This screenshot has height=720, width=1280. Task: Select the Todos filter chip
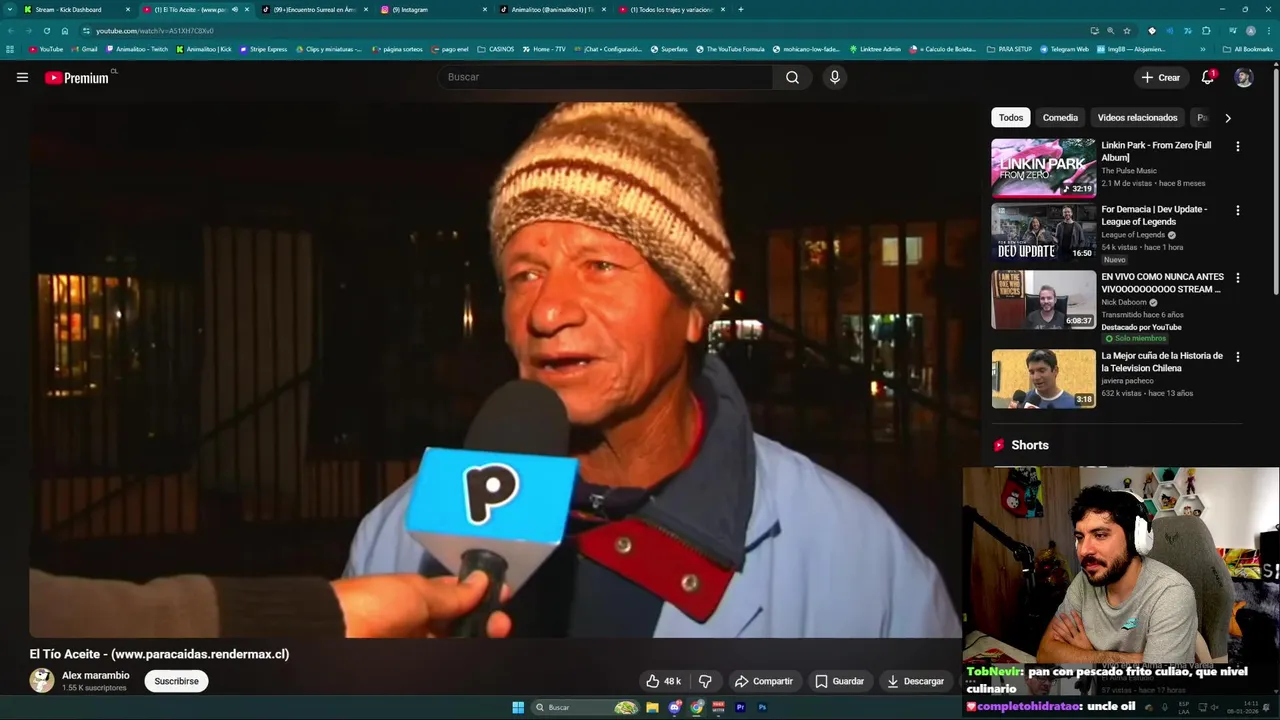(x=1011, y=118)
